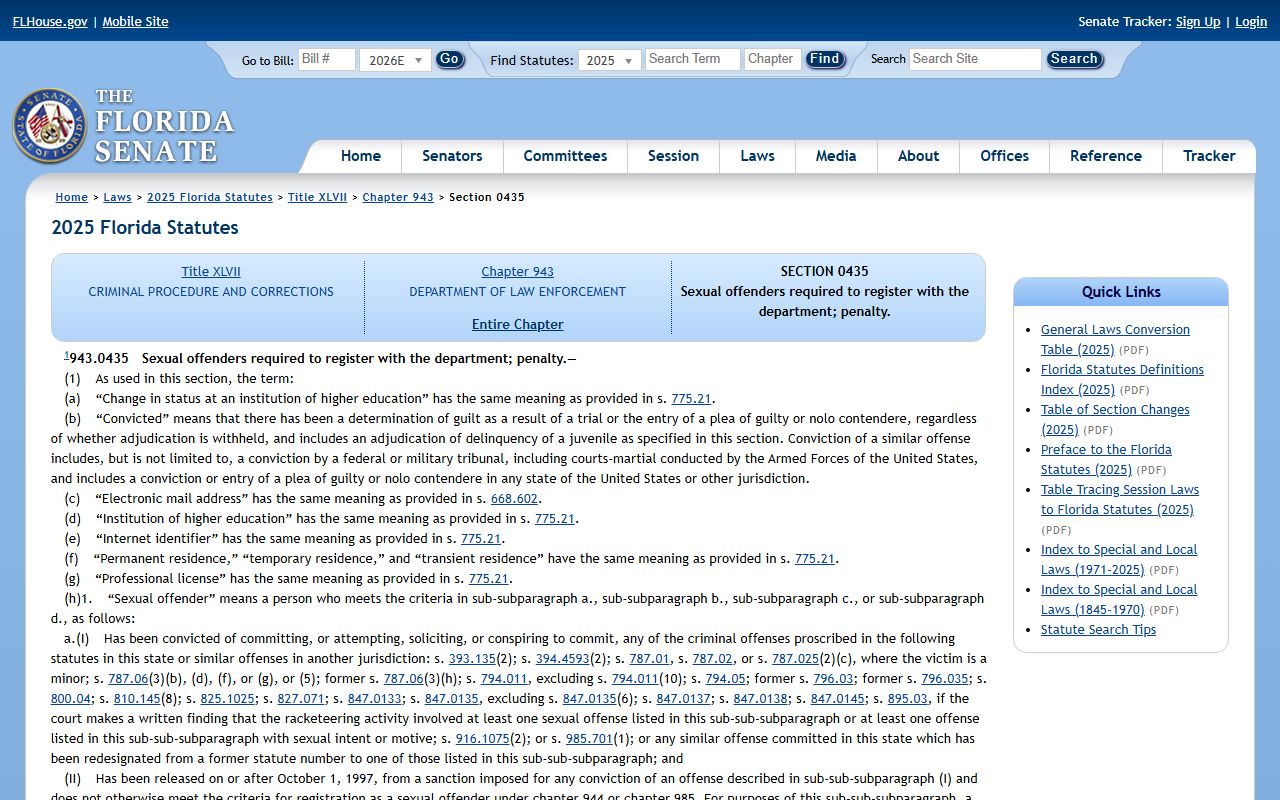Focus the Search Term statutes field
Screen dimensions: 1280x800
[693, 59]
